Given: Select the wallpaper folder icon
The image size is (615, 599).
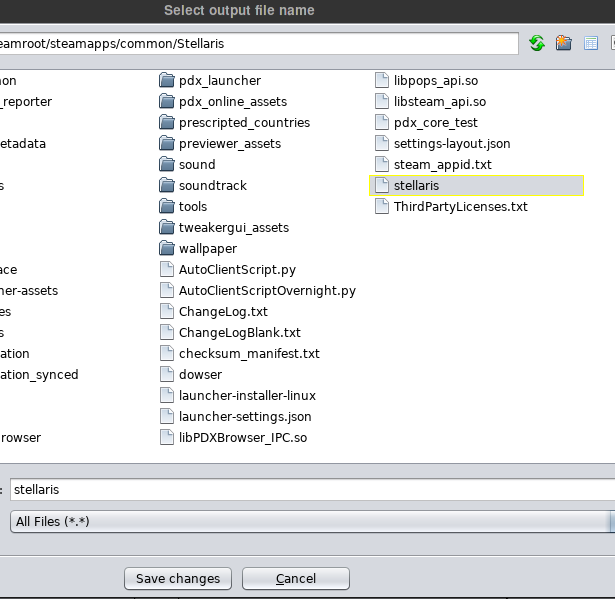Looking at the screenshot, I should coord(167,248).
